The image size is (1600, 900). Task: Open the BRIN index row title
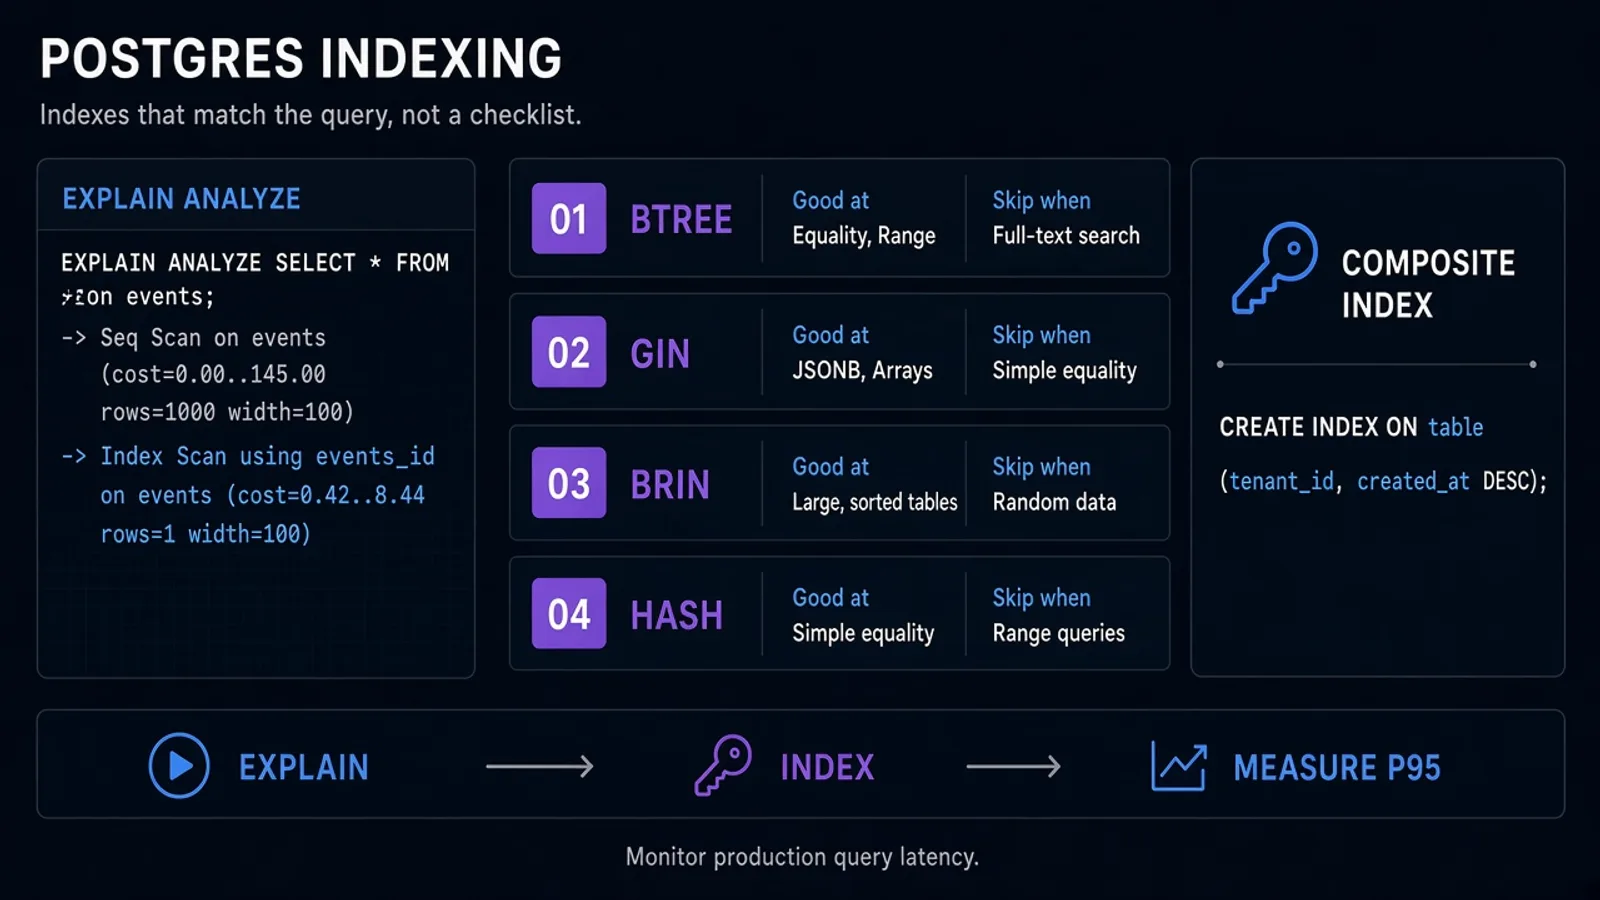[x=670, y=484]
